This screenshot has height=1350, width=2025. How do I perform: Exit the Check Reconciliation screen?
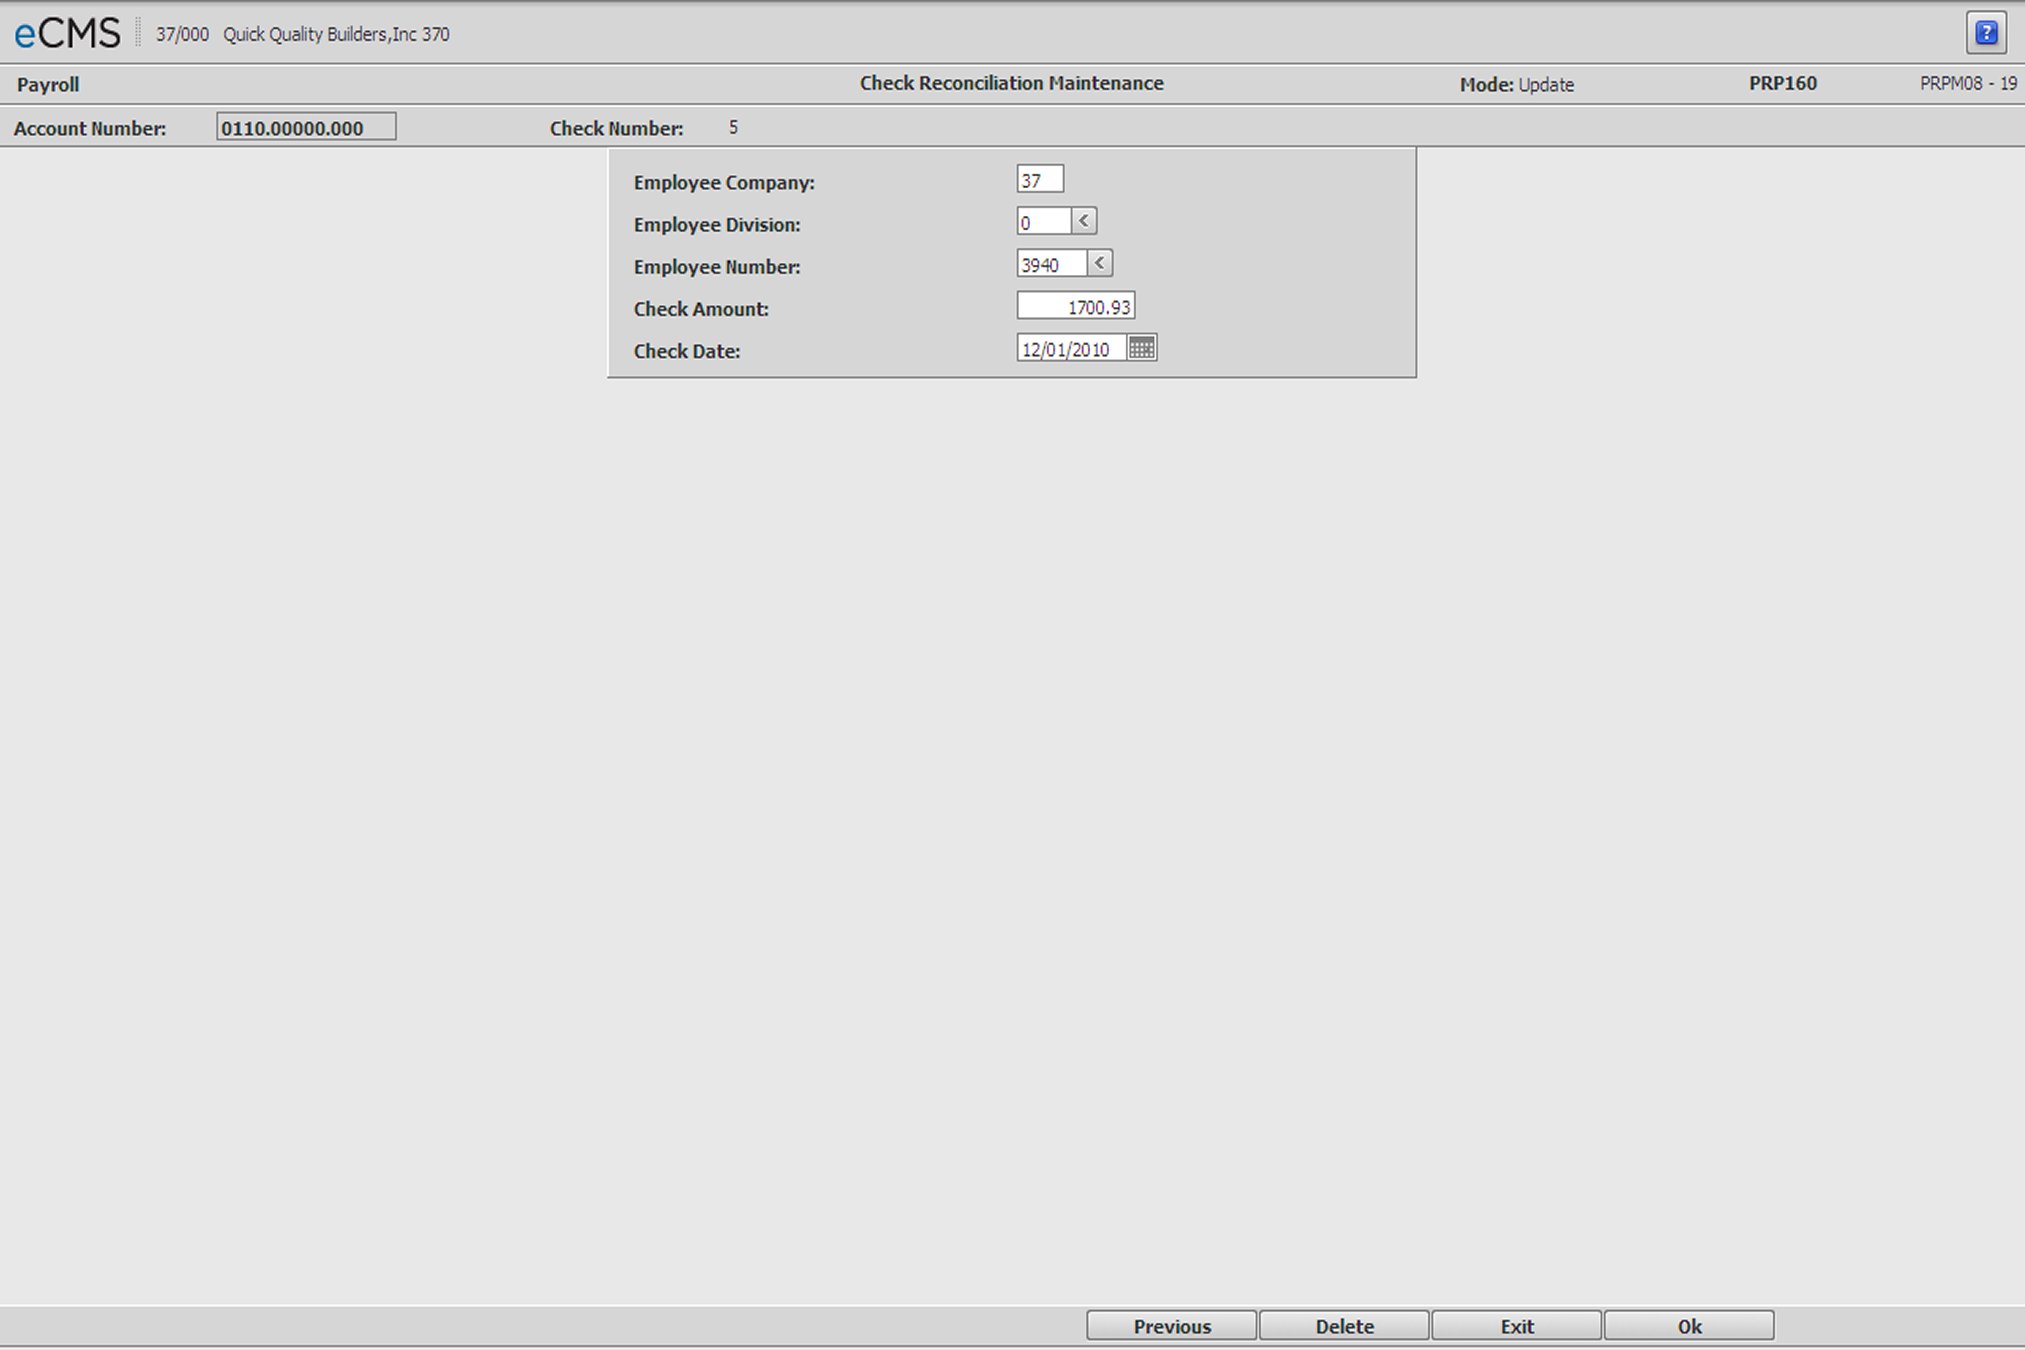[1516, 1324]
